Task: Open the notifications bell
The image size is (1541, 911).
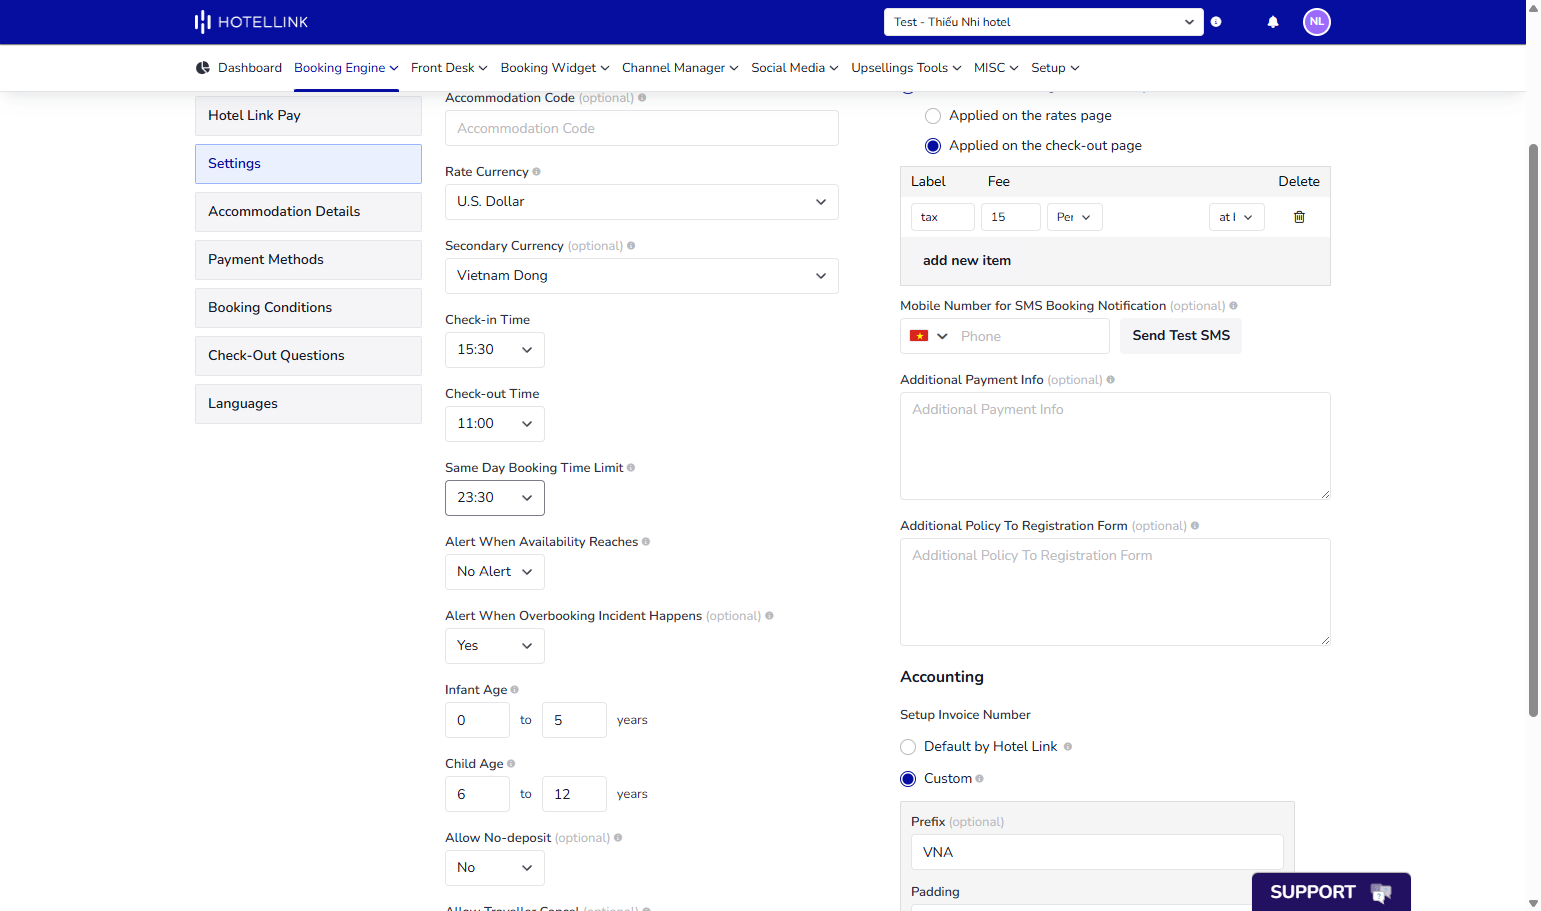Action: 1273,22
